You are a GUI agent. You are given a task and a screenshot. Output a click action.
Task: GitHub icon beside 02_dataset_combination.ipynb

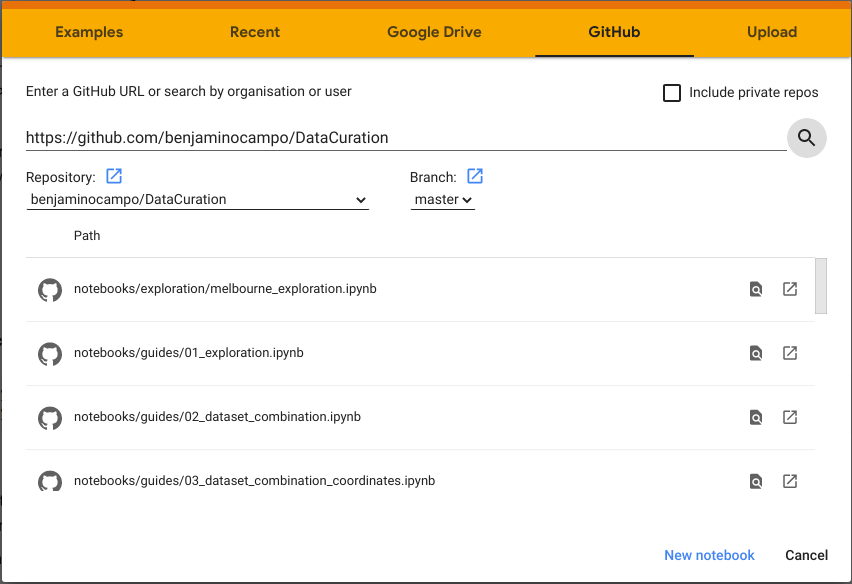click(x=50, y=418)
